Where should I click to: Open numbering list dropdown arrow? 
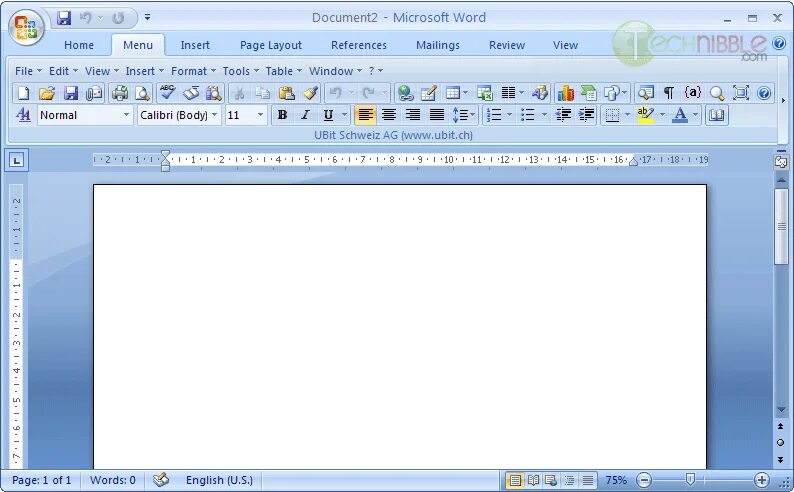(x=509, y=115)
